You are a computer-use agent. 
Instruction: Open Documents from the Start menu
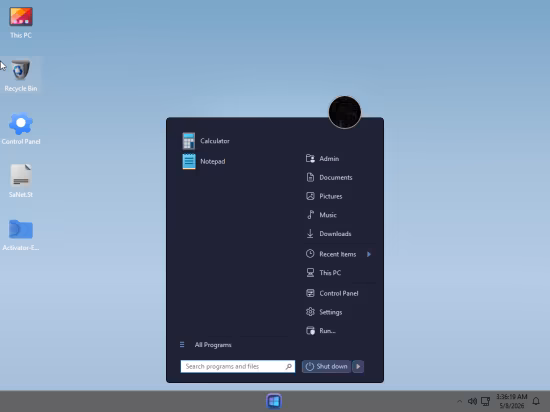pyautogui.click(x=329, y=177)
